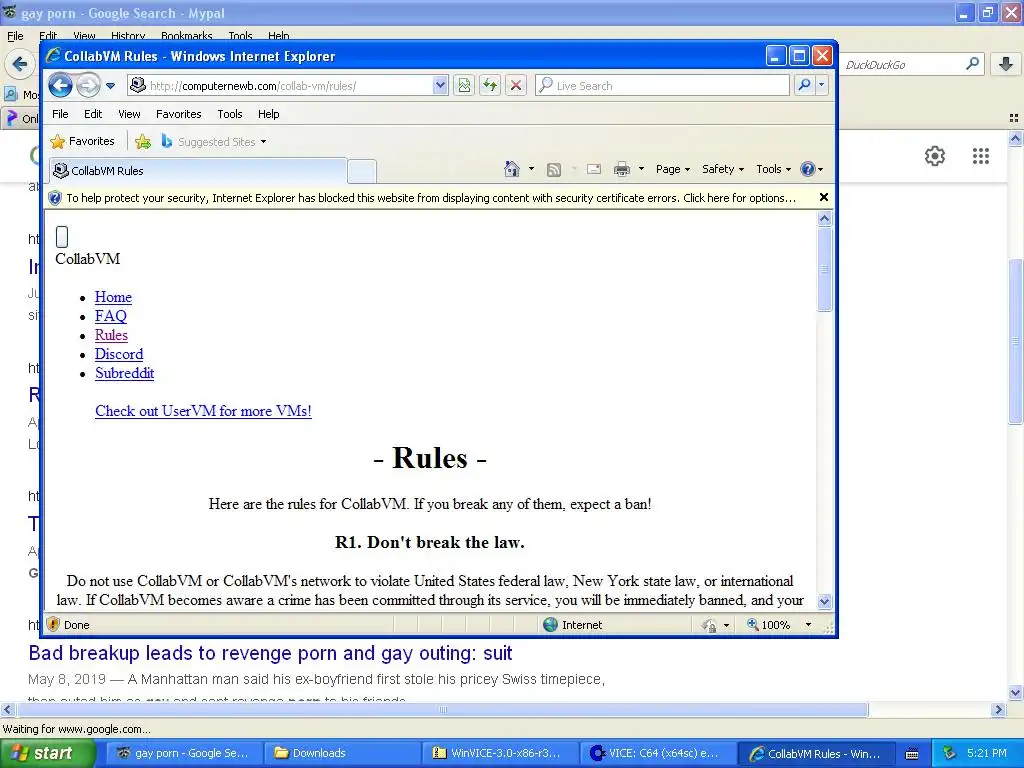Open the IE Help menu
This screenshot has height=768, width=1024.
268,114
